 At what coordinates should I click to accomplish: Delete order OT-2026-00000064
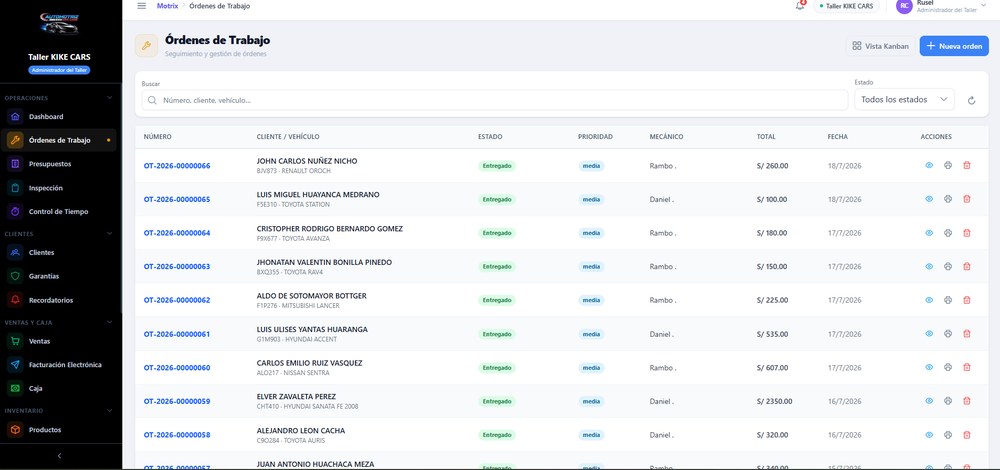point(967,233)
